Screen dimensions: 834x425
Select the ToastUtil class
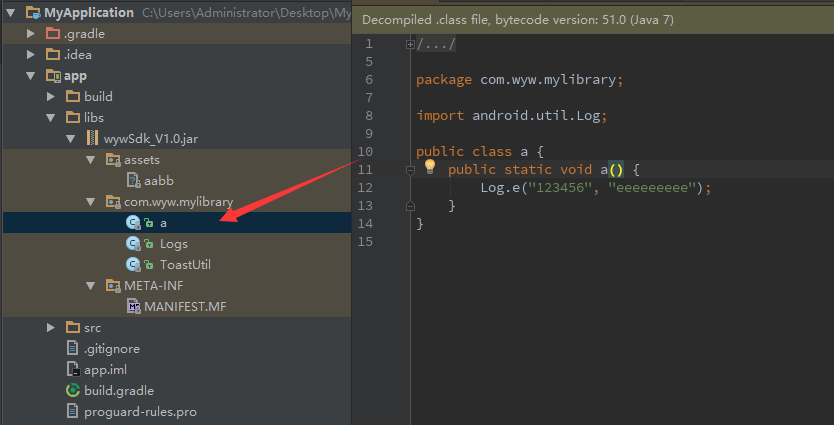tap(185, 264)
